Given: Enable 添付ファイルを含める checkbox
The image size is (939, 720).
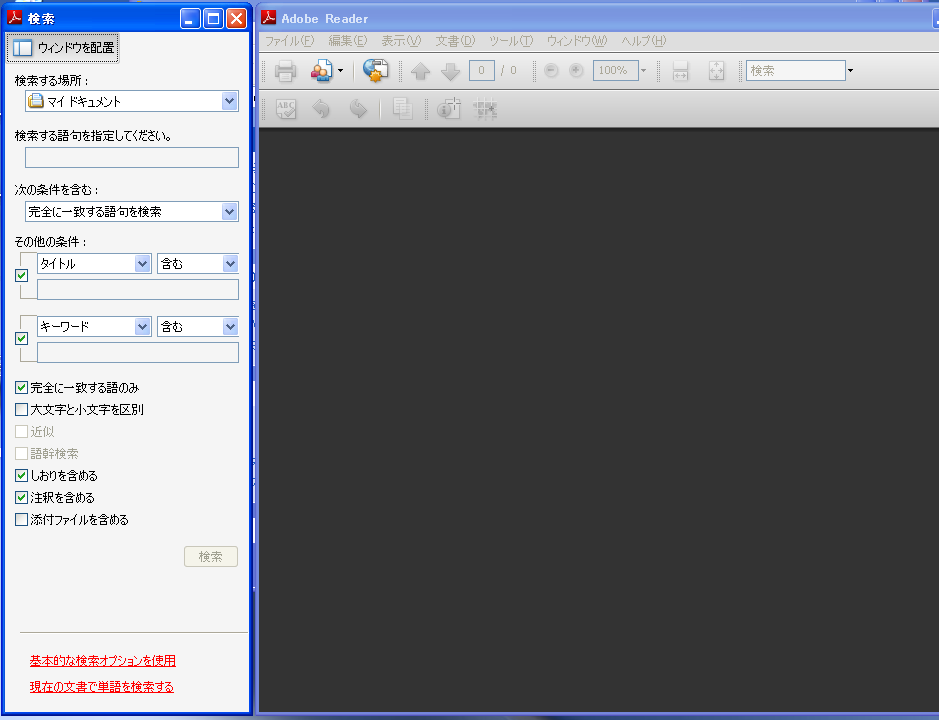Looking at the screenshot, I should pos(22,519).
